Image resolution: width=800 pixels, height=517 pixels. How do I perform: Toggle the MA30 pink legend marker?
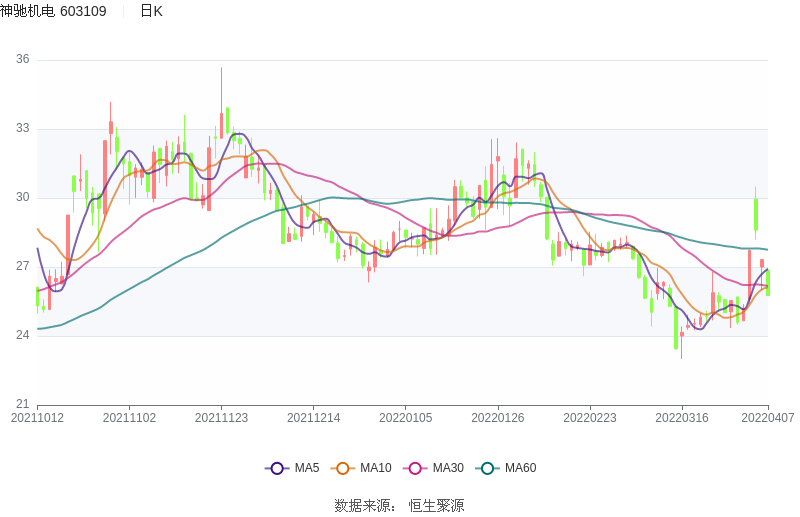(415, 468)
